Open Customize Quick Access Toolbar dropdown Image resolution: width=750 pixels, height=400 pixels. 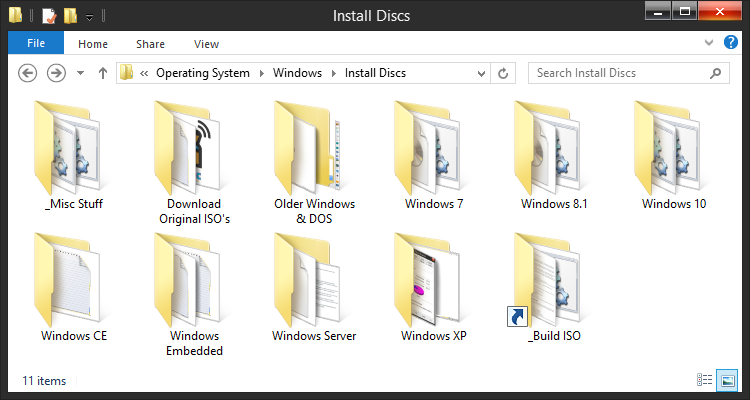tap(89, 17)
